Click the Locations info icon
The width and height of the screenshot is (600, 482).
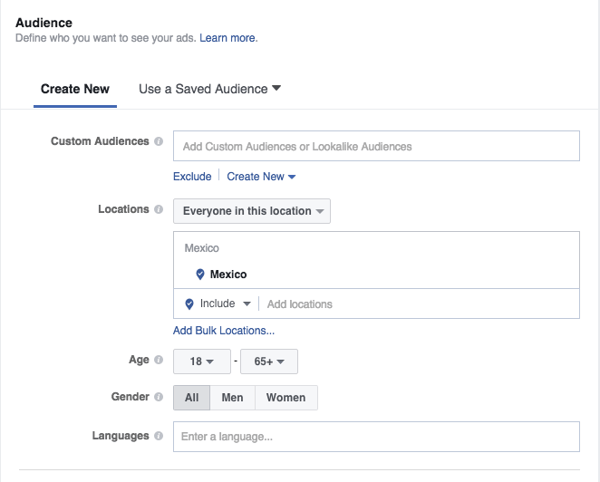(158, 209)
